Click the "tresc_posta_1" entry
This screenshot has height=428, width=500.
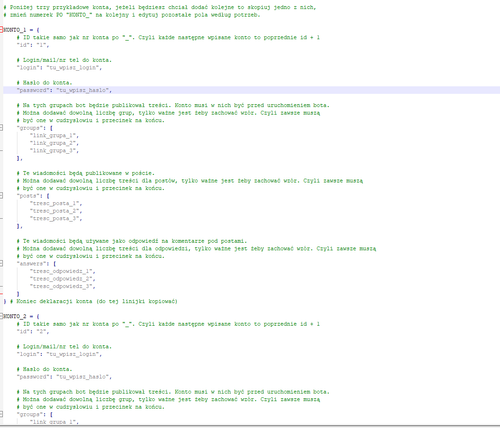(56, 203)
